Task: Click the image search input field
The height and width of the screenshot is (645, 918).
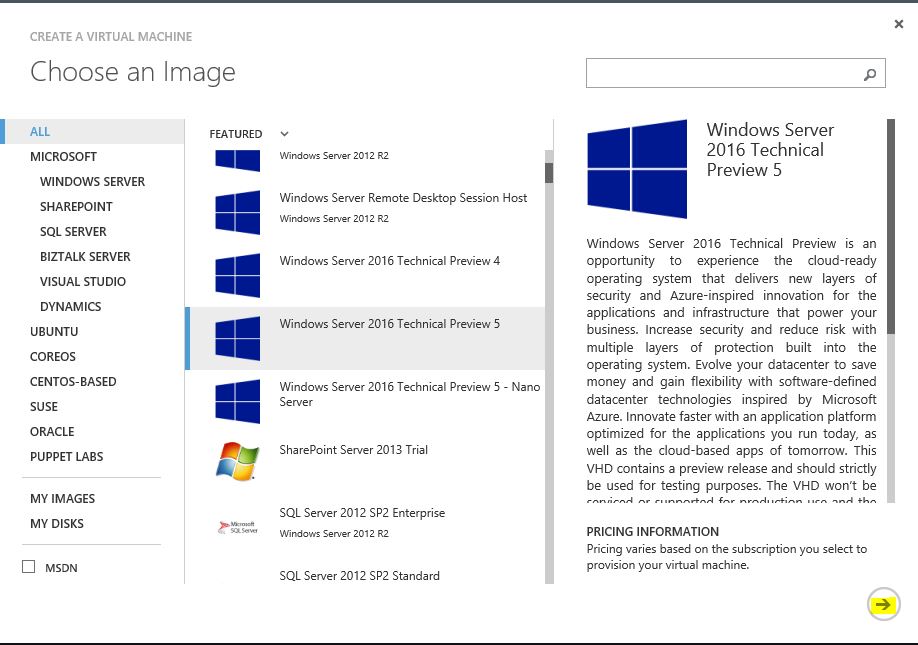Action: [x=735, y=73]
